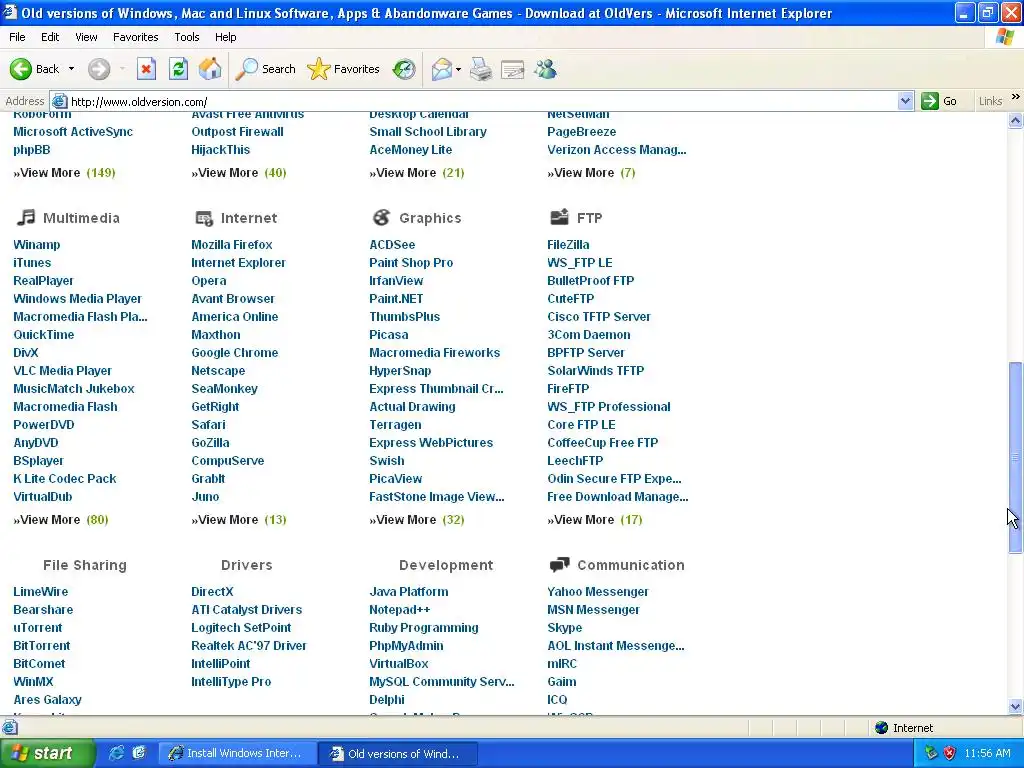The width and height of the screenshot is (1024, 768).
Task: Open the DirectX link
Action: point(212,592)
